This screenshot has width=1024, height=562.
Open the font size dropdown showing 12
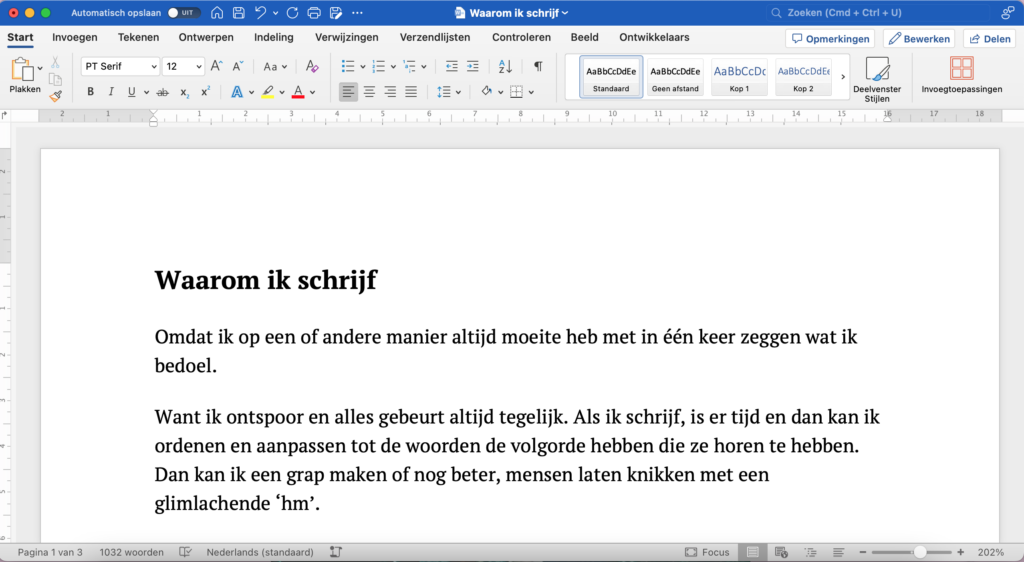(x=184, y=66)
